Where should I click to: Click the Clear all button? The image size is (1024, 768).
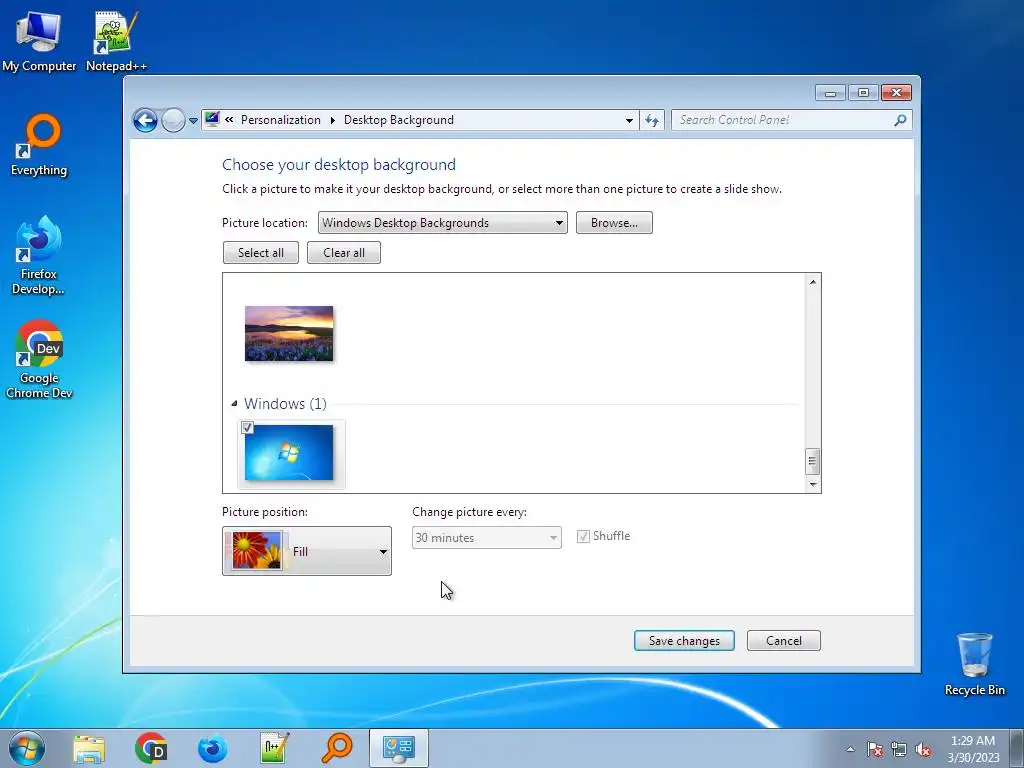344,253
